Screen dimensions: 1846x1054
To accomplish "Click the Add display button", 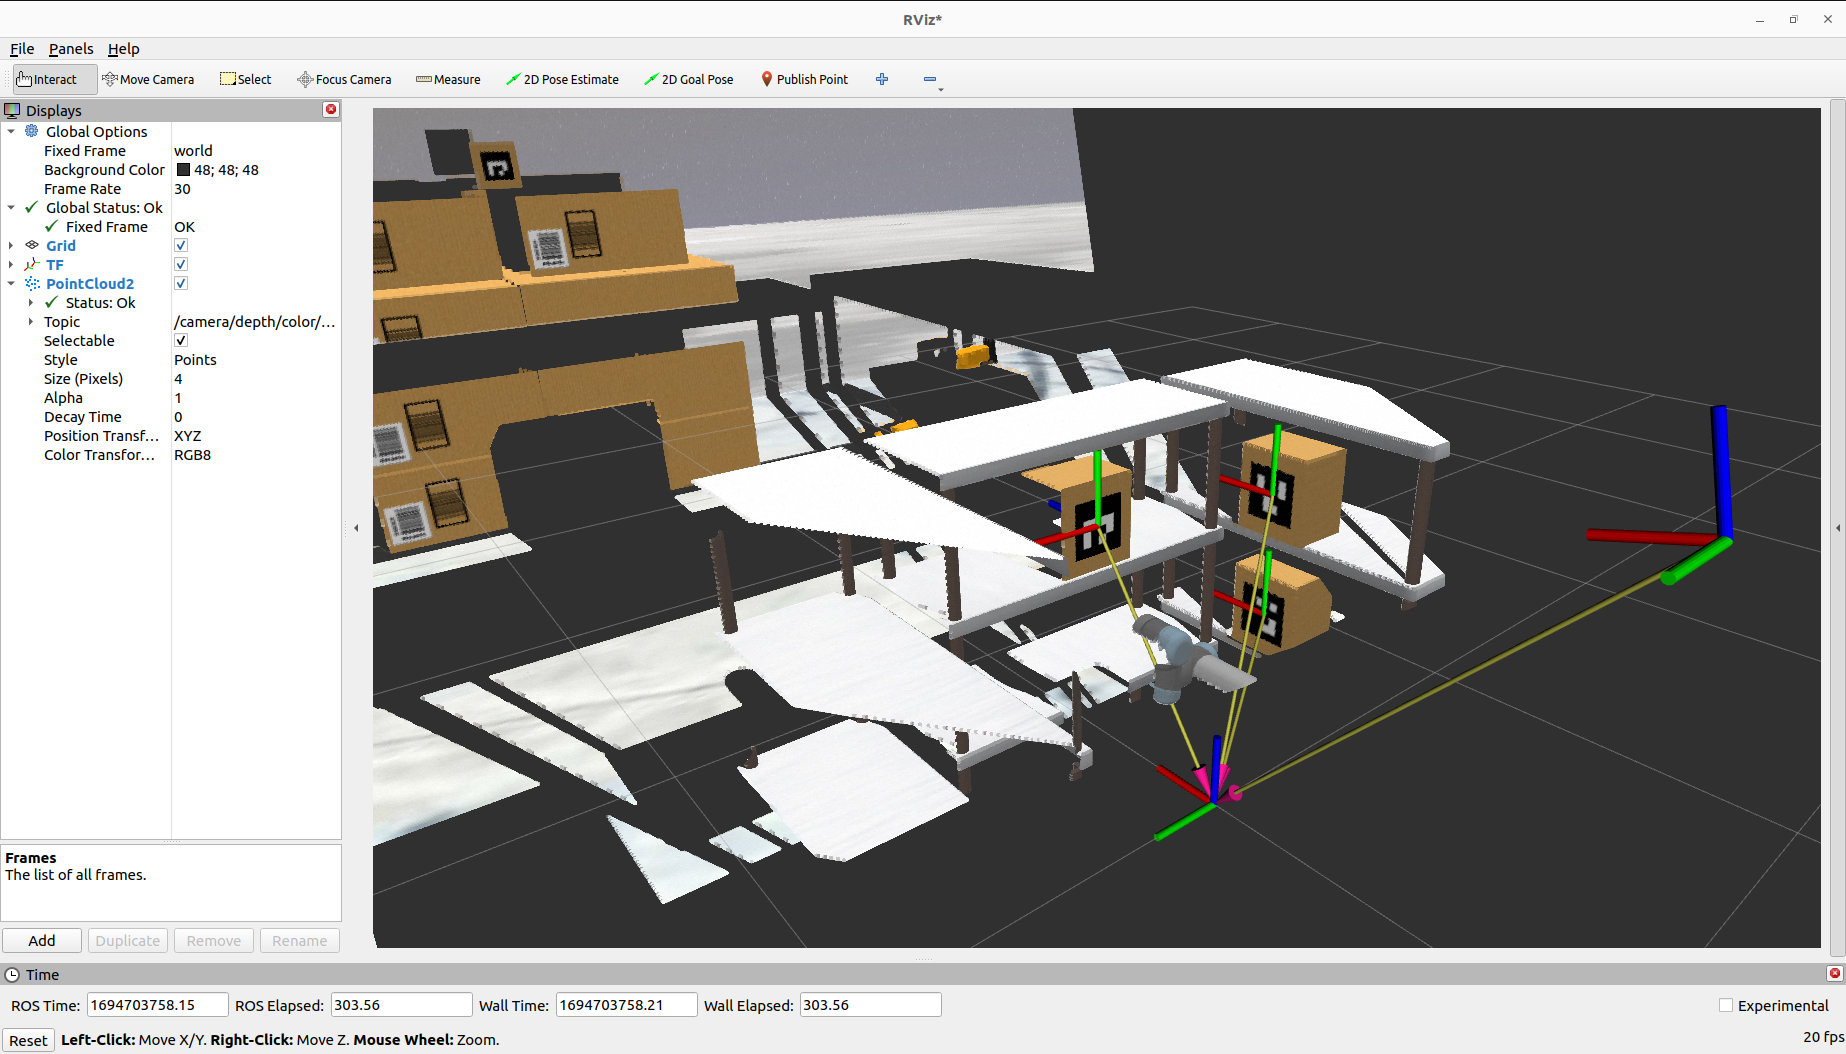I will (42, 941).
